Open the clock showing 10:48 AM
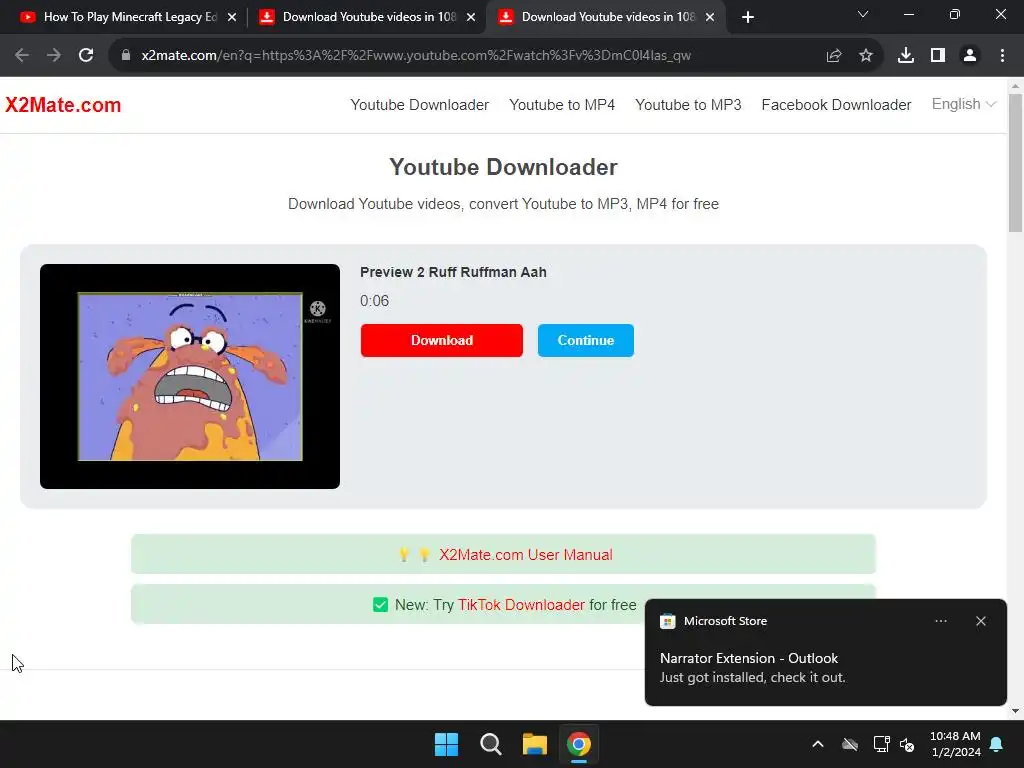Screen dimensions: 1024x768 (955, 744)
